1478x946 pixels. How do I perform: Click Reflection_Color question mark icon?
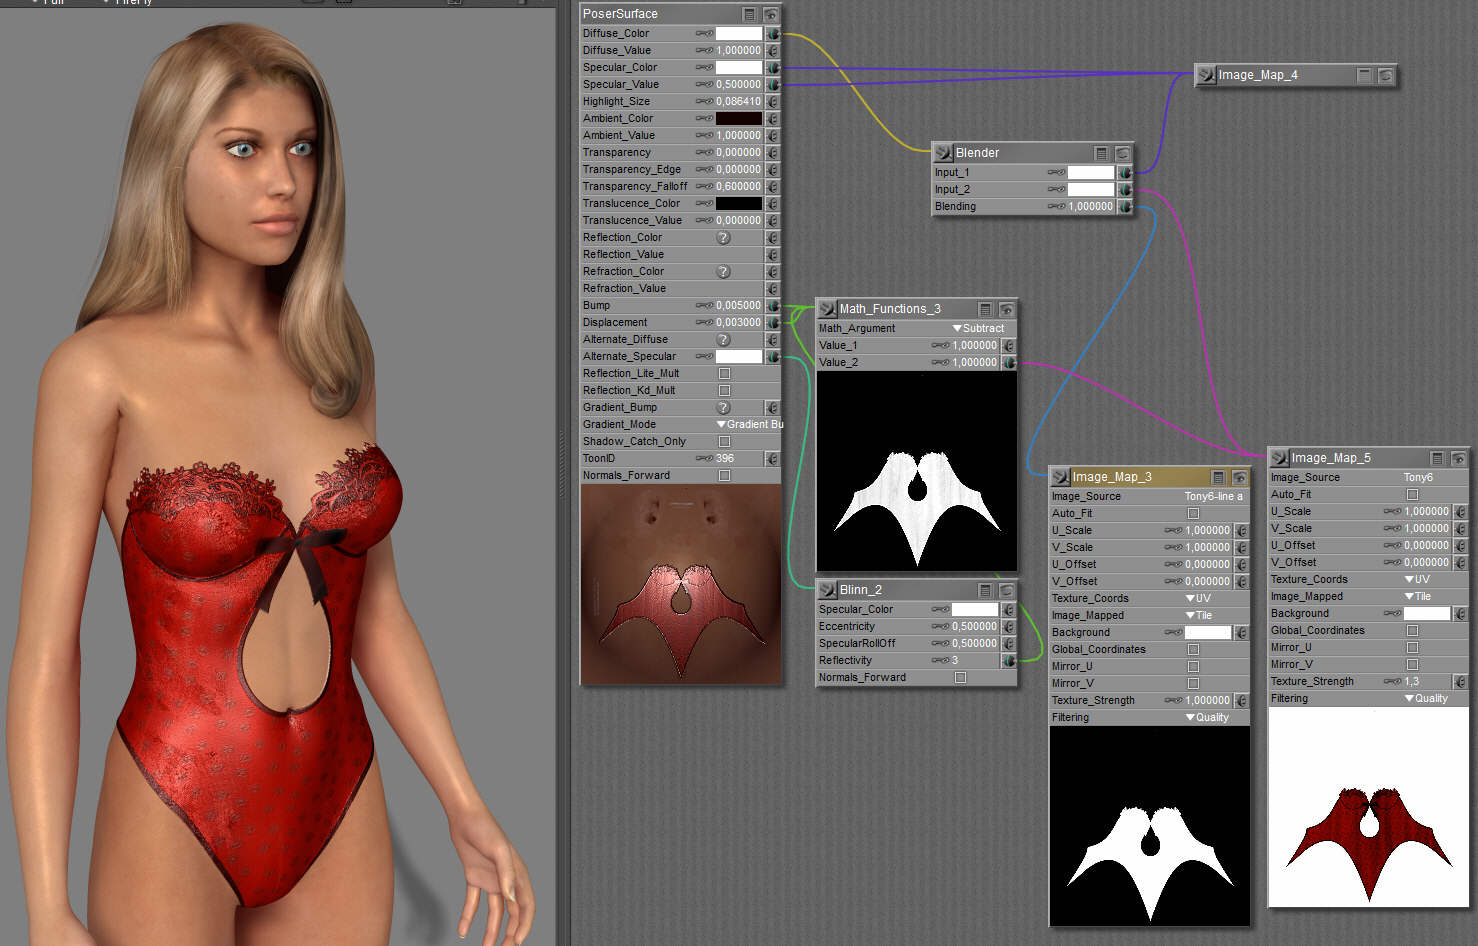click(724, 238)
